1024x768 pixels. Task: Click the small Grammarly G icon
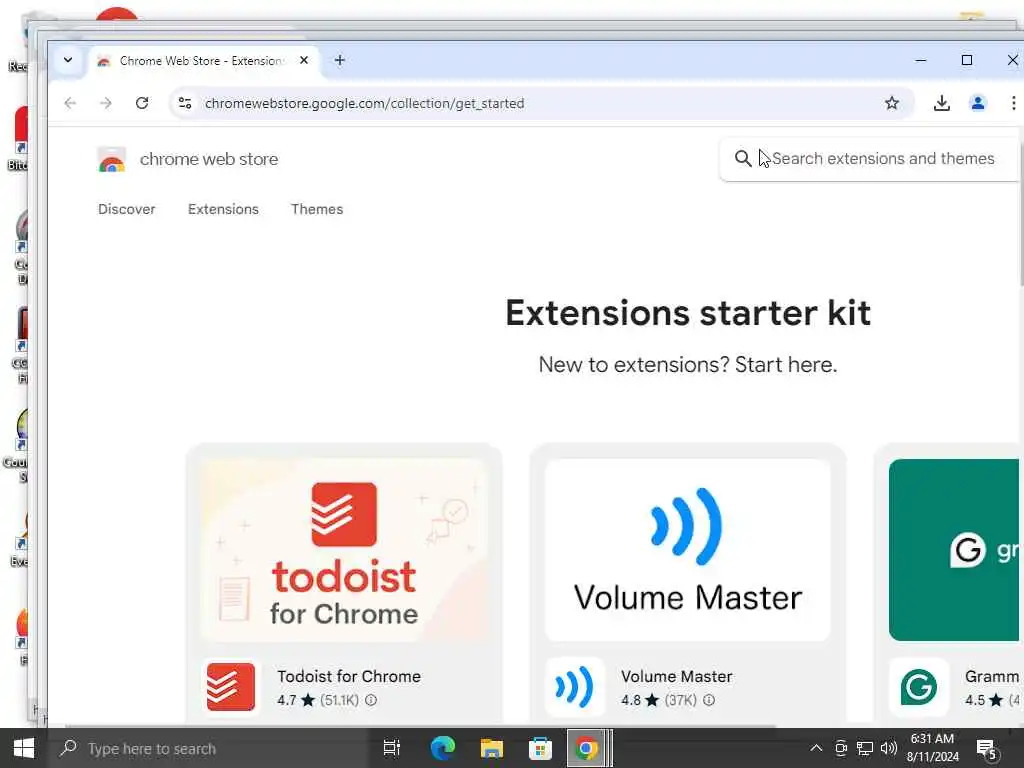point(919,687)
